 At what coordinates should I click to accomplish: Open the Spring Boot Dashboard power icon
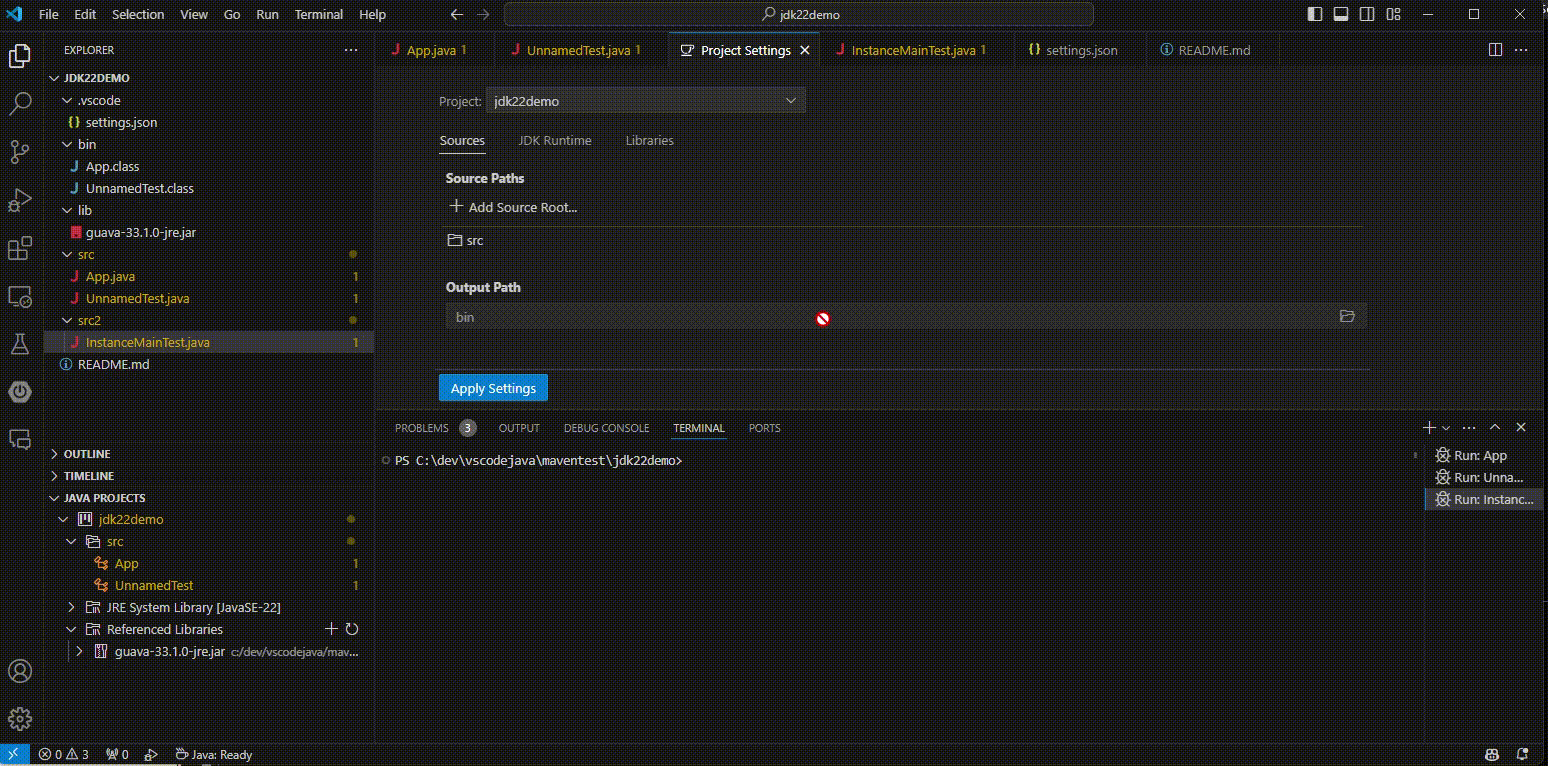(19, 391)
